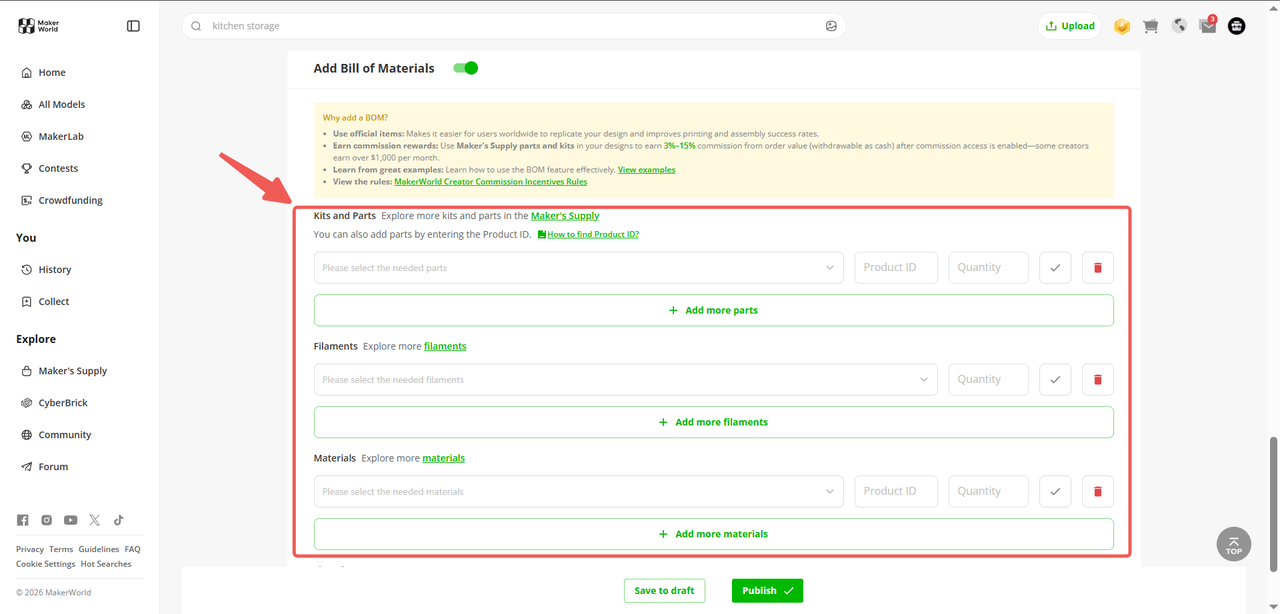
Task: Open Cookie Settings footer link
Action: pyautogui.click(x=46, y=564)
